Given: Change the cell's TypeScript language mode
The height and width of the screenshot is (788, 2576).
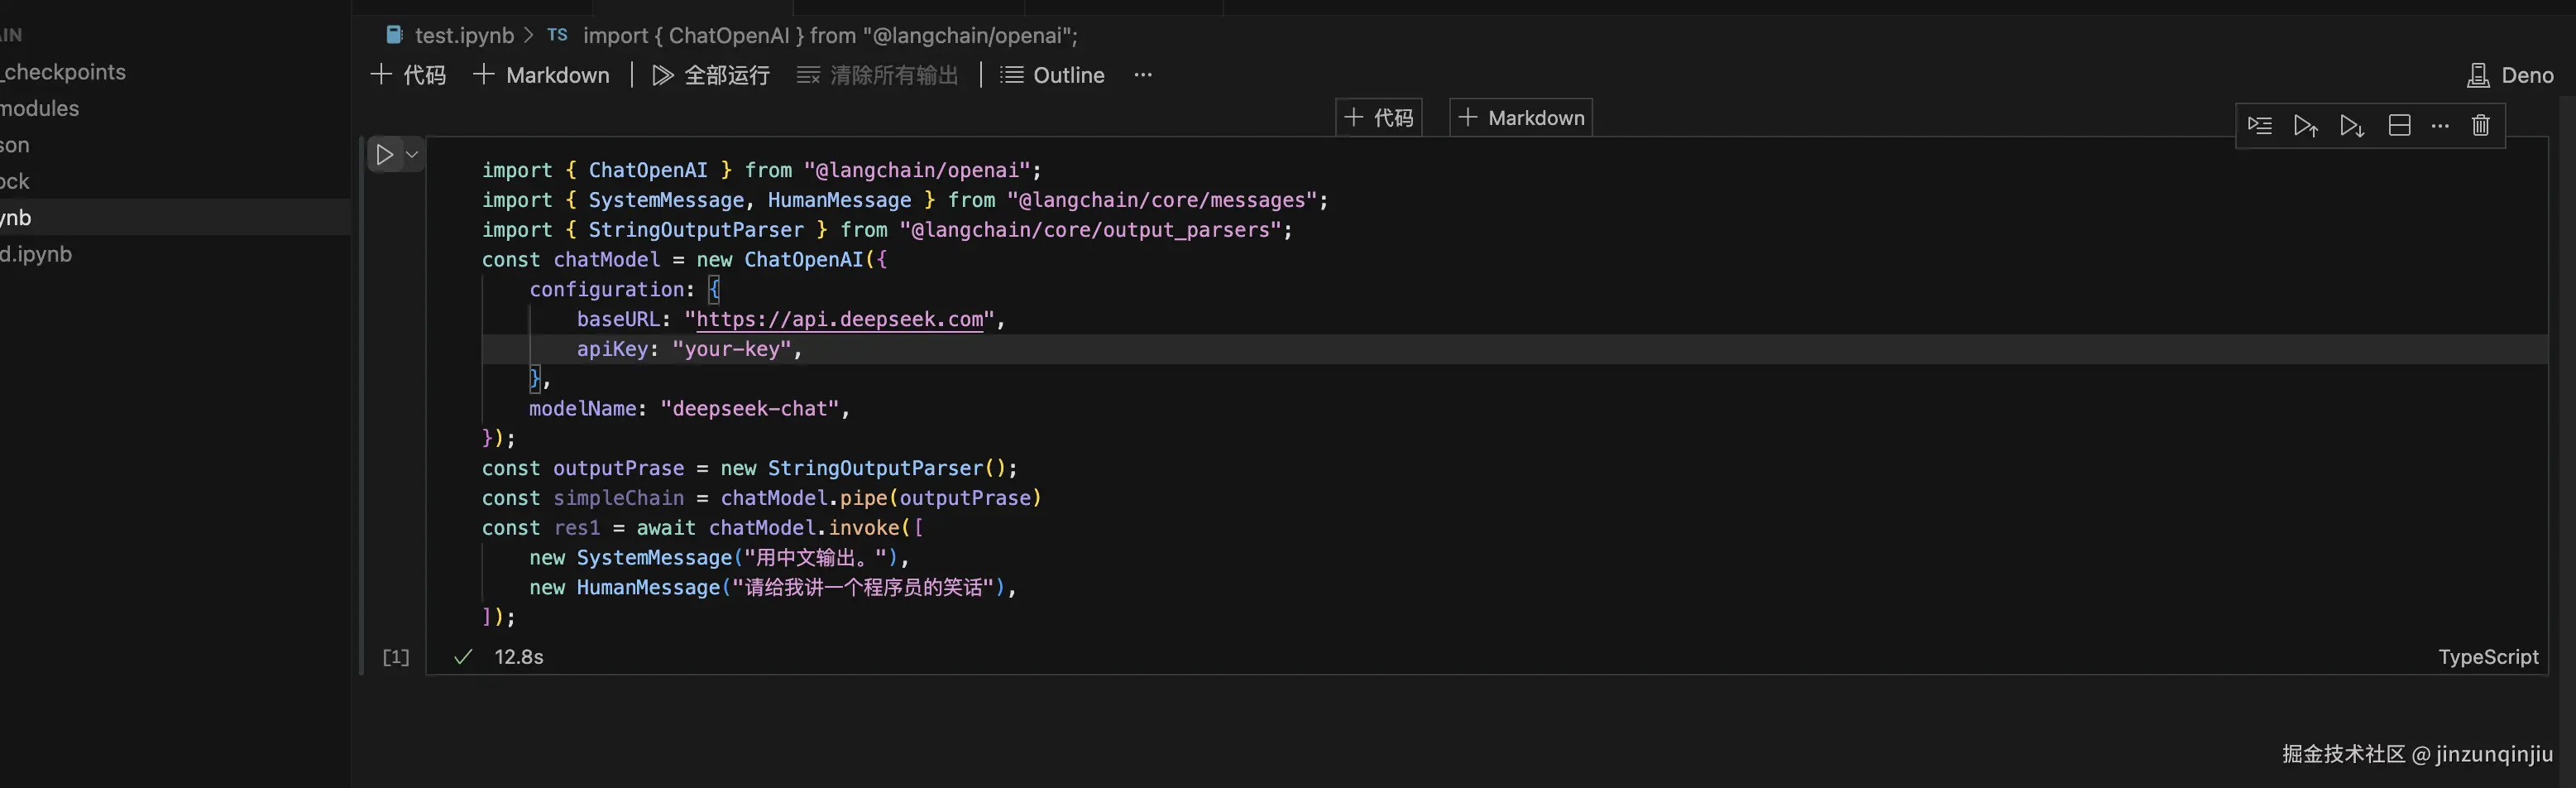Looking at the screenshot, I should [2487, 657].
